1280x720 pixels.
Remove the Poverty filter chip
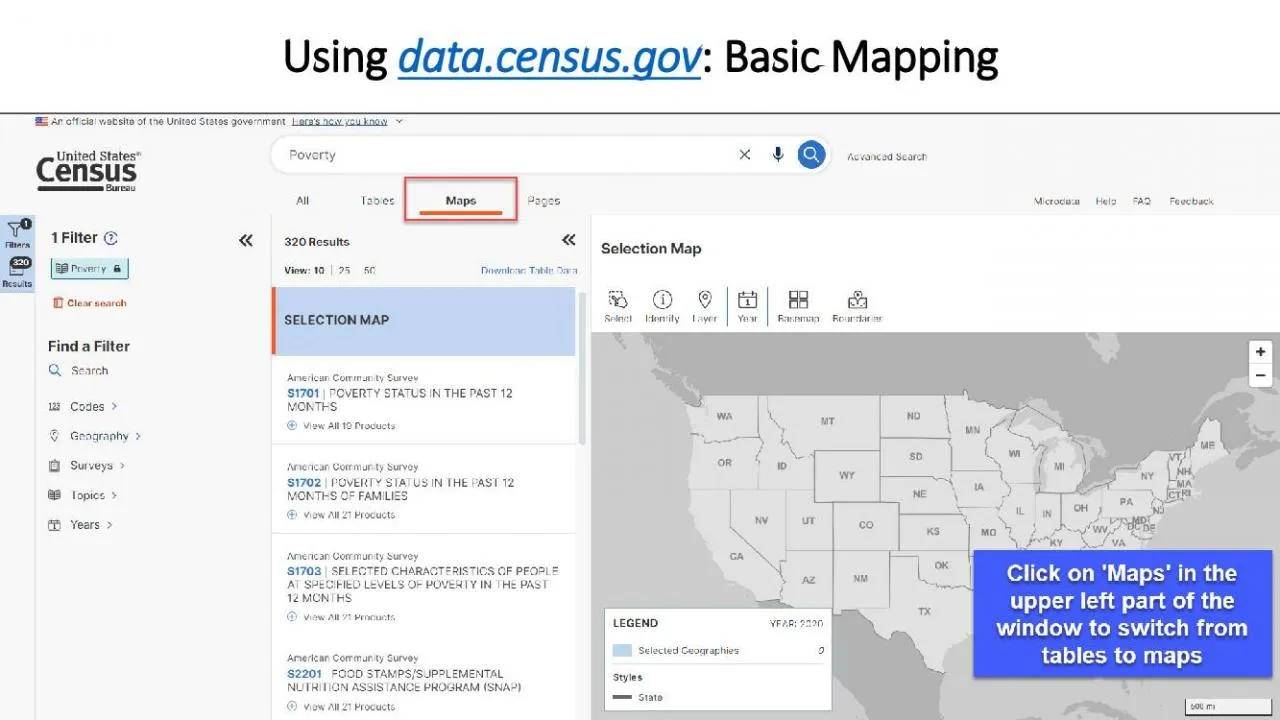click(x=90, y=269)
